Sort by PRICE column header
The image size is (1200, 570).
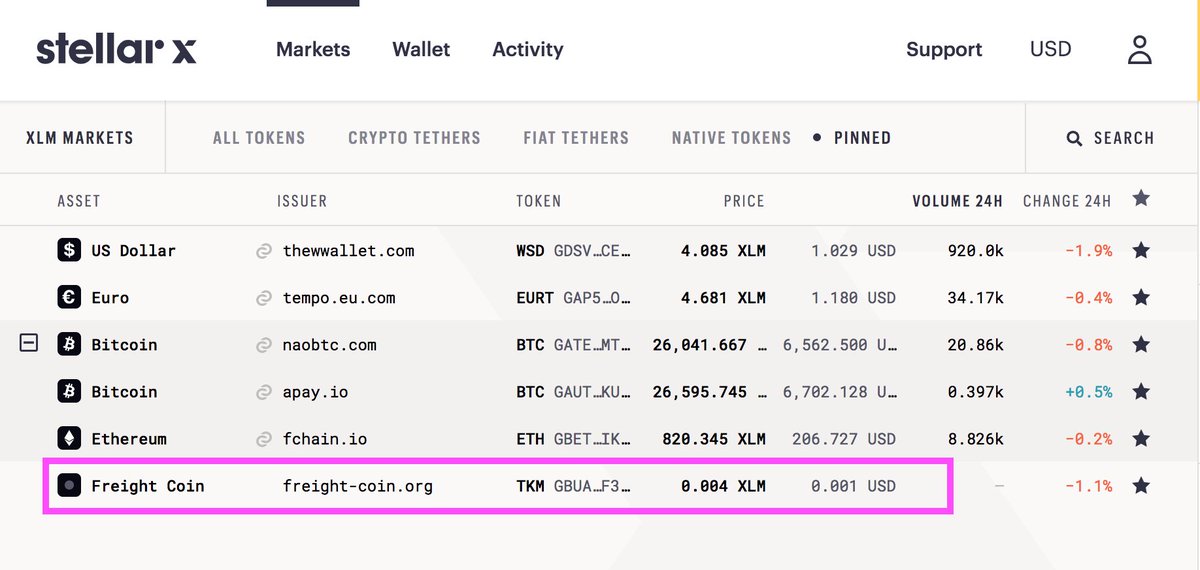point(744,201)
